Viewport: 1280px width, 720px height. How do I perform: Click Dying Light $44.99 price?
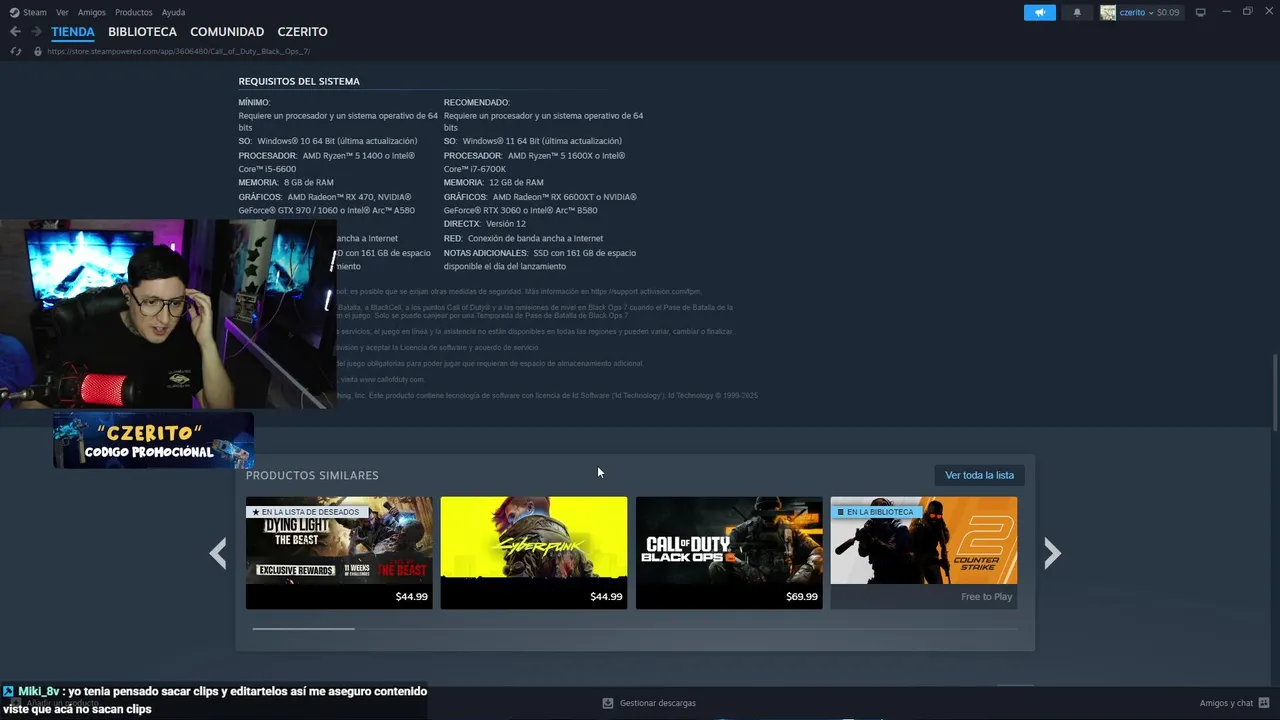411,597
